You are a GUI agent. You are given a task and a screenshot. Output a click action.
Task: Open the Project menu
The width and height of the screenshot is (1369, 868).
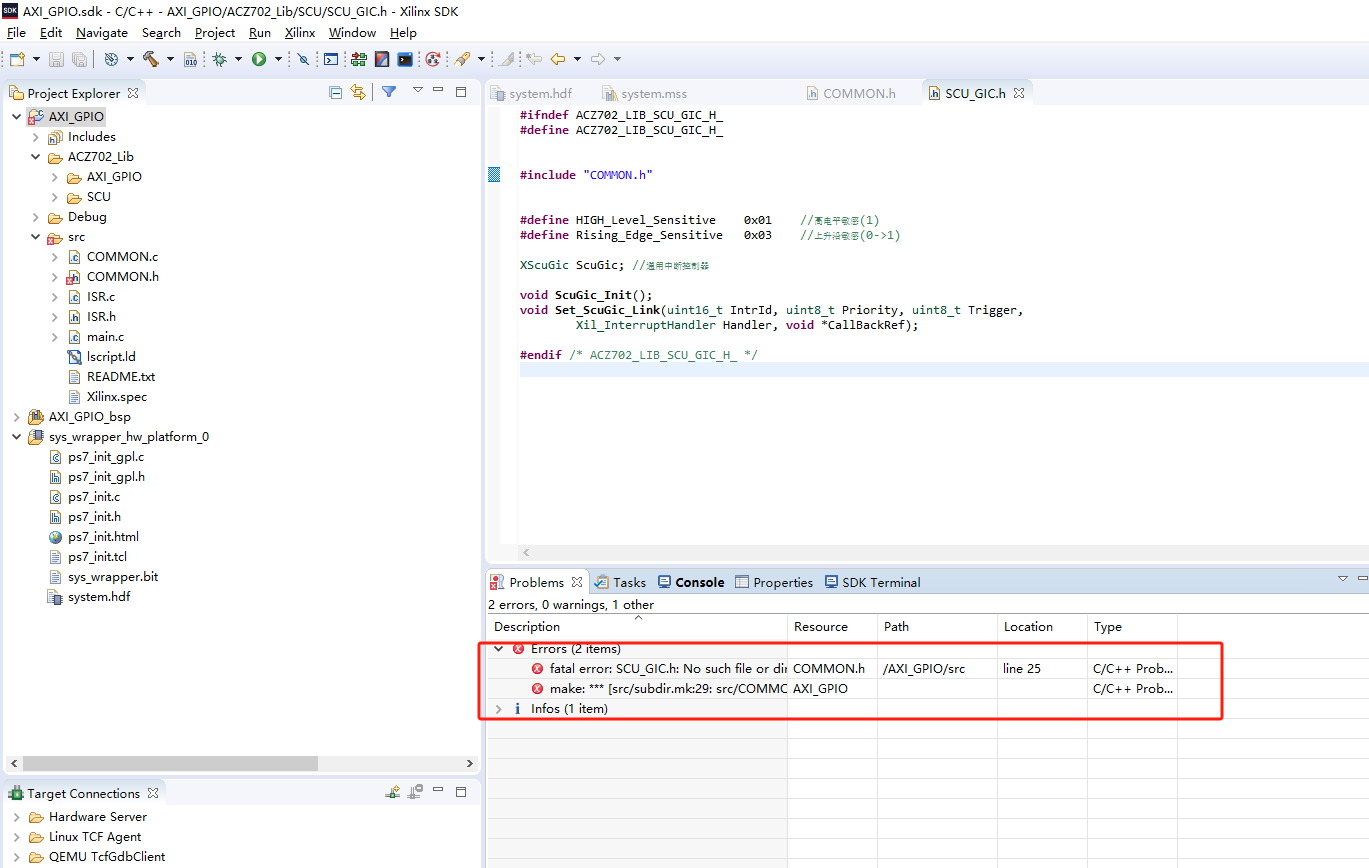coord(215,33)
